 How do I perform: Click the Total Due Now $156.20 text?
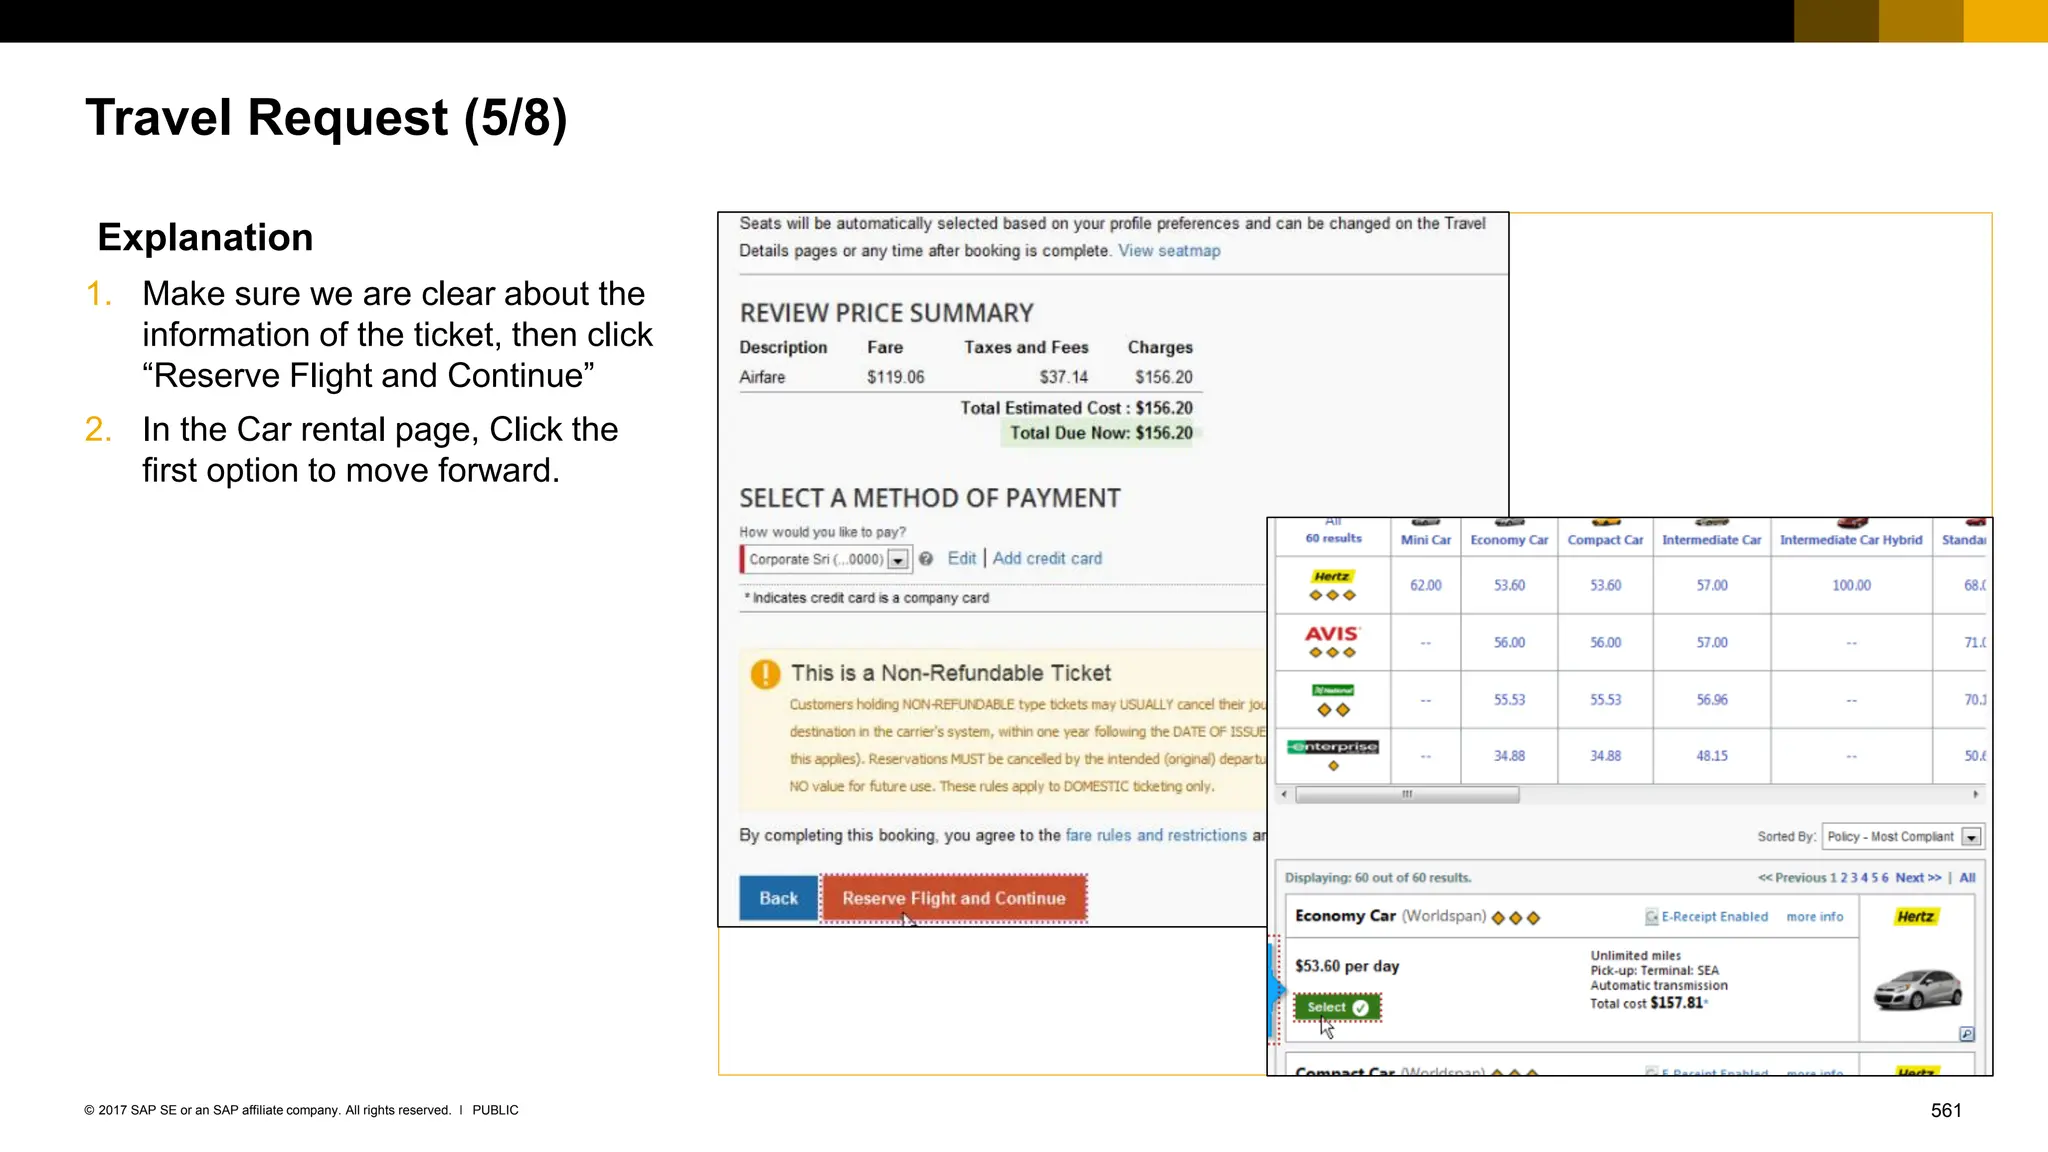1101,433
